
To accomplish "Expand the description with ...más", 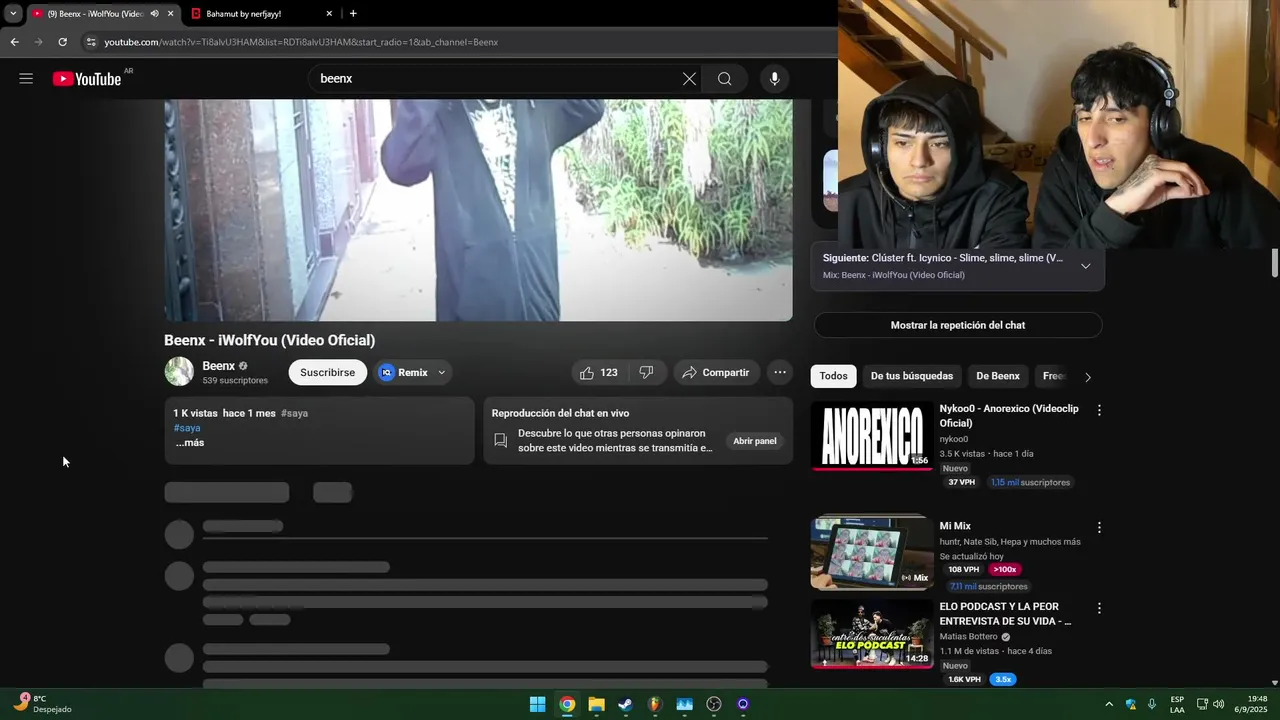I will coord(190,443).
